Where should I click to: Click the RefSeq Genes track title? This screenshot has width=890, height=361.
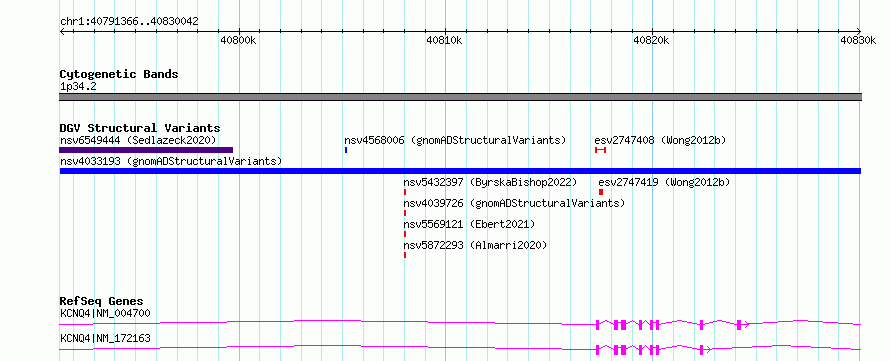click(102, 301)
